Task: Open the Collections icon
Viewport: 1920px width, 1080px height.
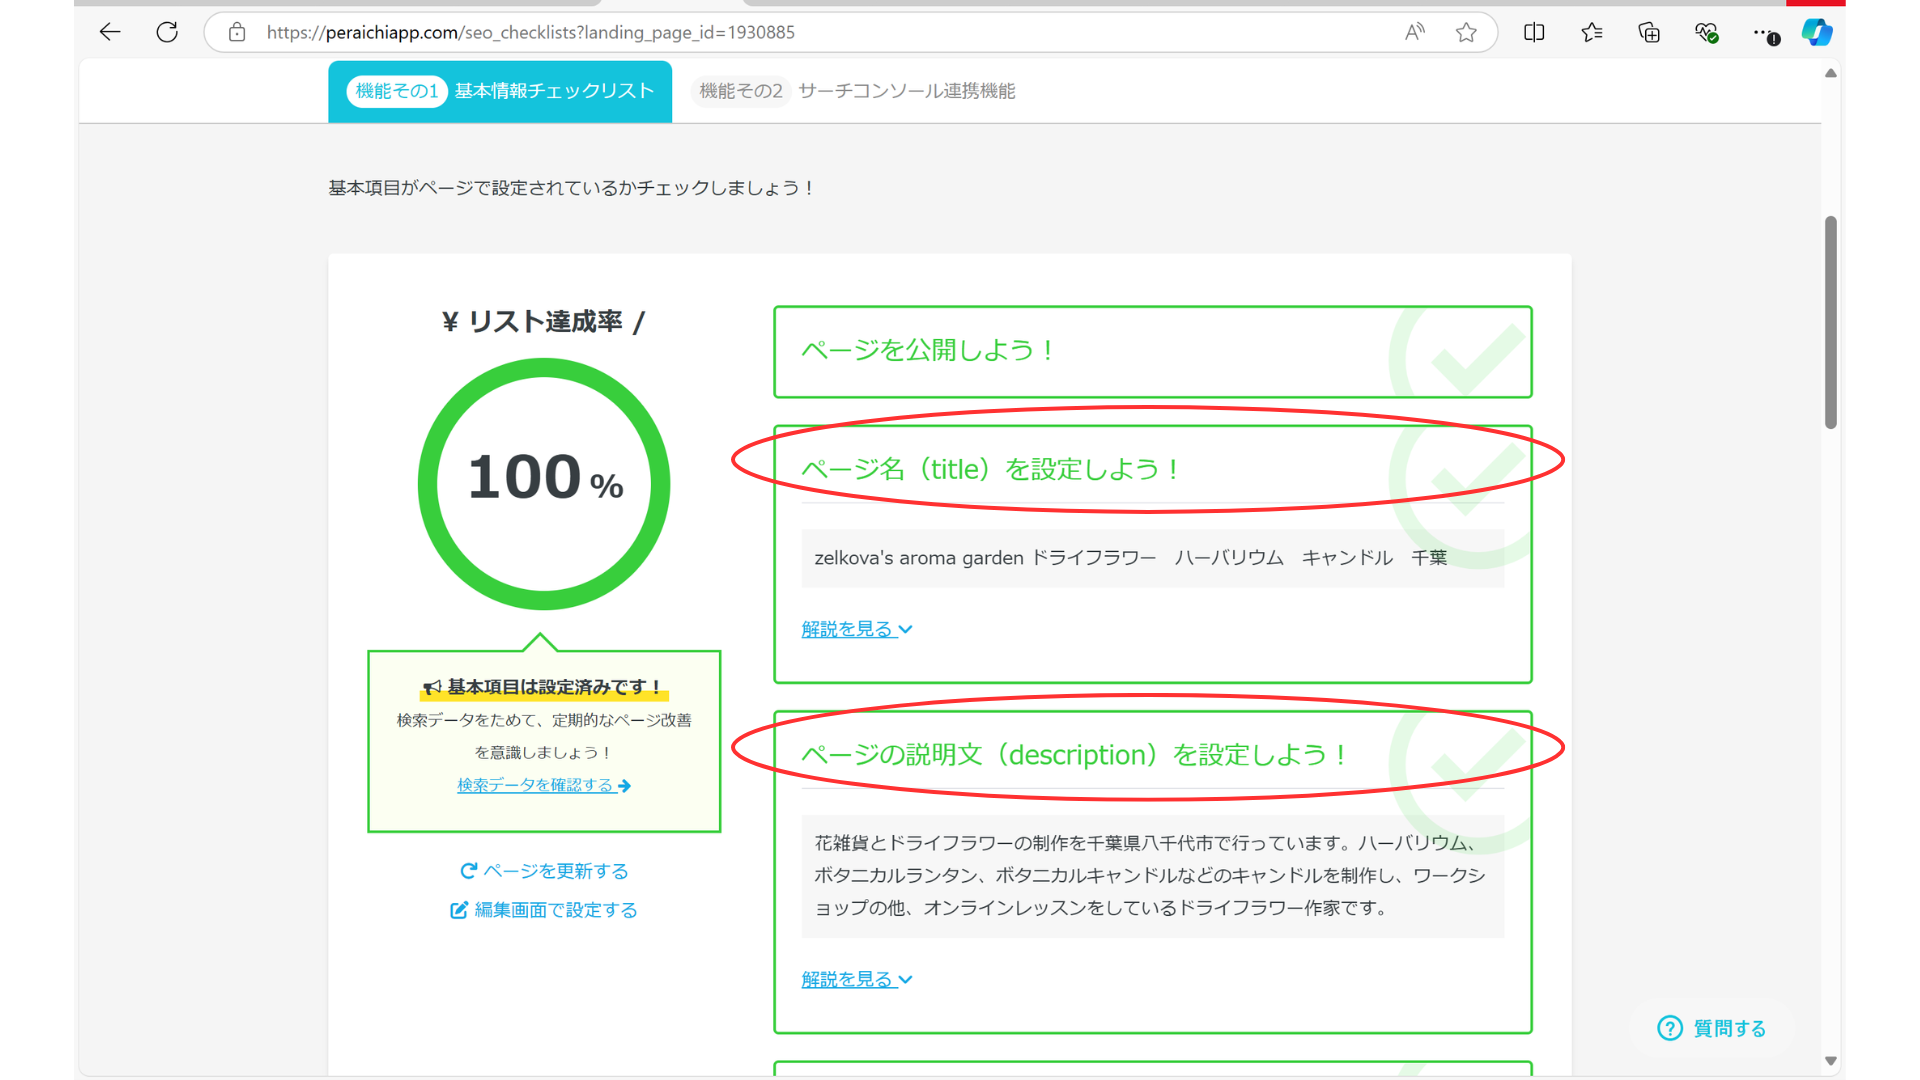Action: [x=1649, y=32]
